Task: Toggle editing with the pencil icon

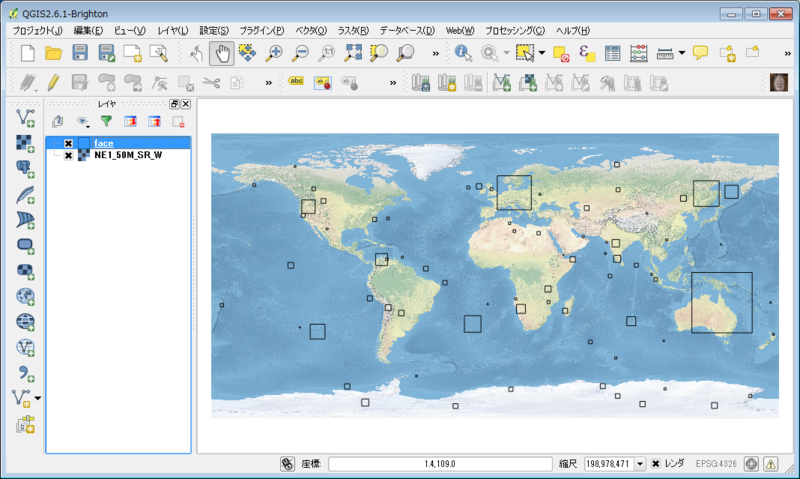Action: 54,82
